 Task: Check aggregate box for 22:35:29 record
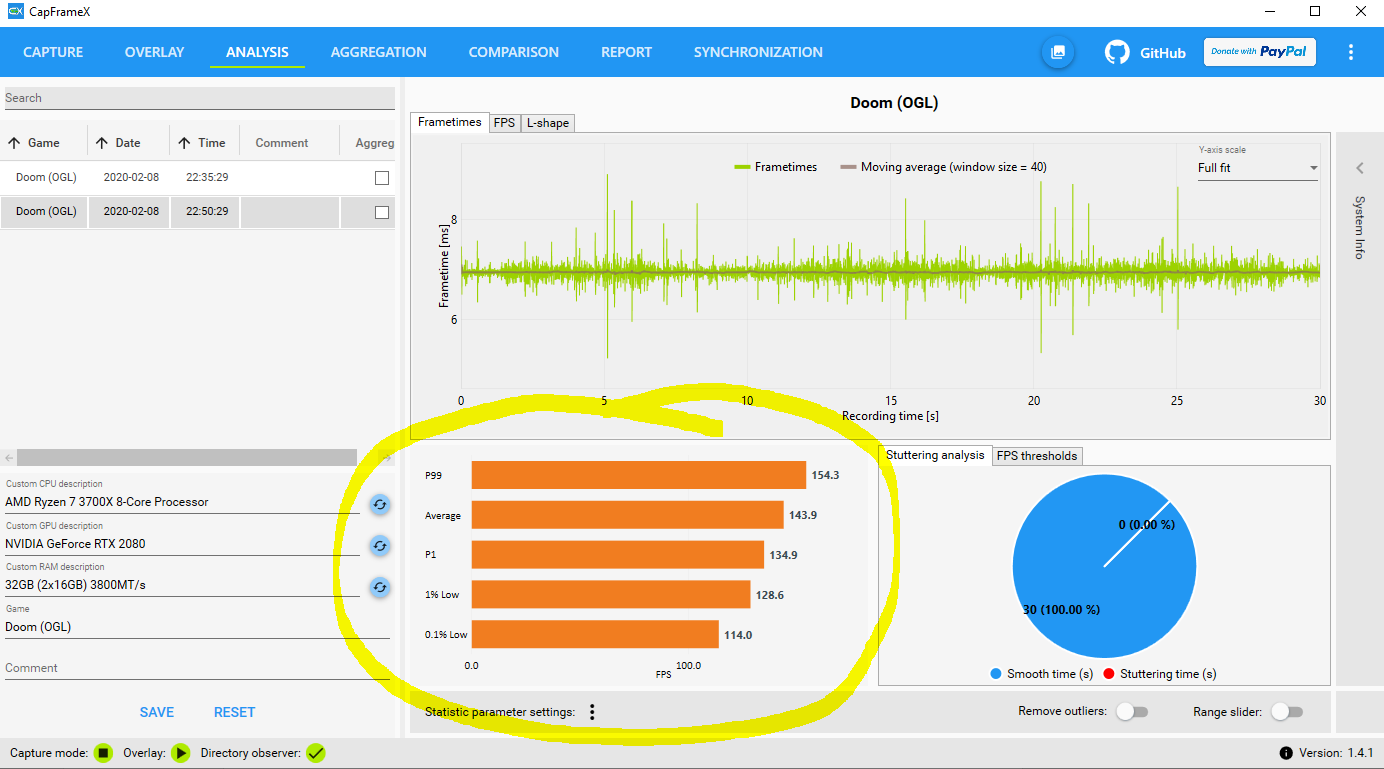point(382,178)
